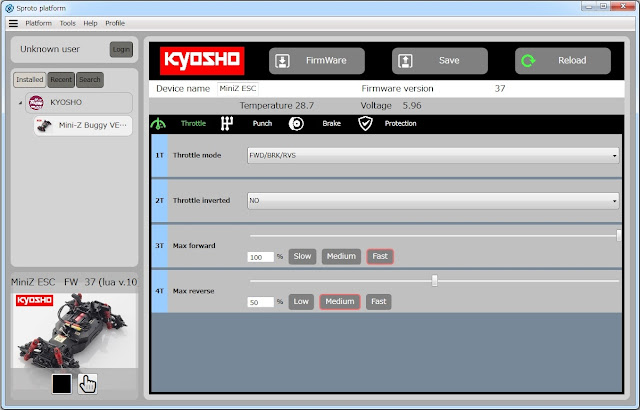Collapse the KYOSHO tree node arrow
640x410 pixels.
(20, 103)
